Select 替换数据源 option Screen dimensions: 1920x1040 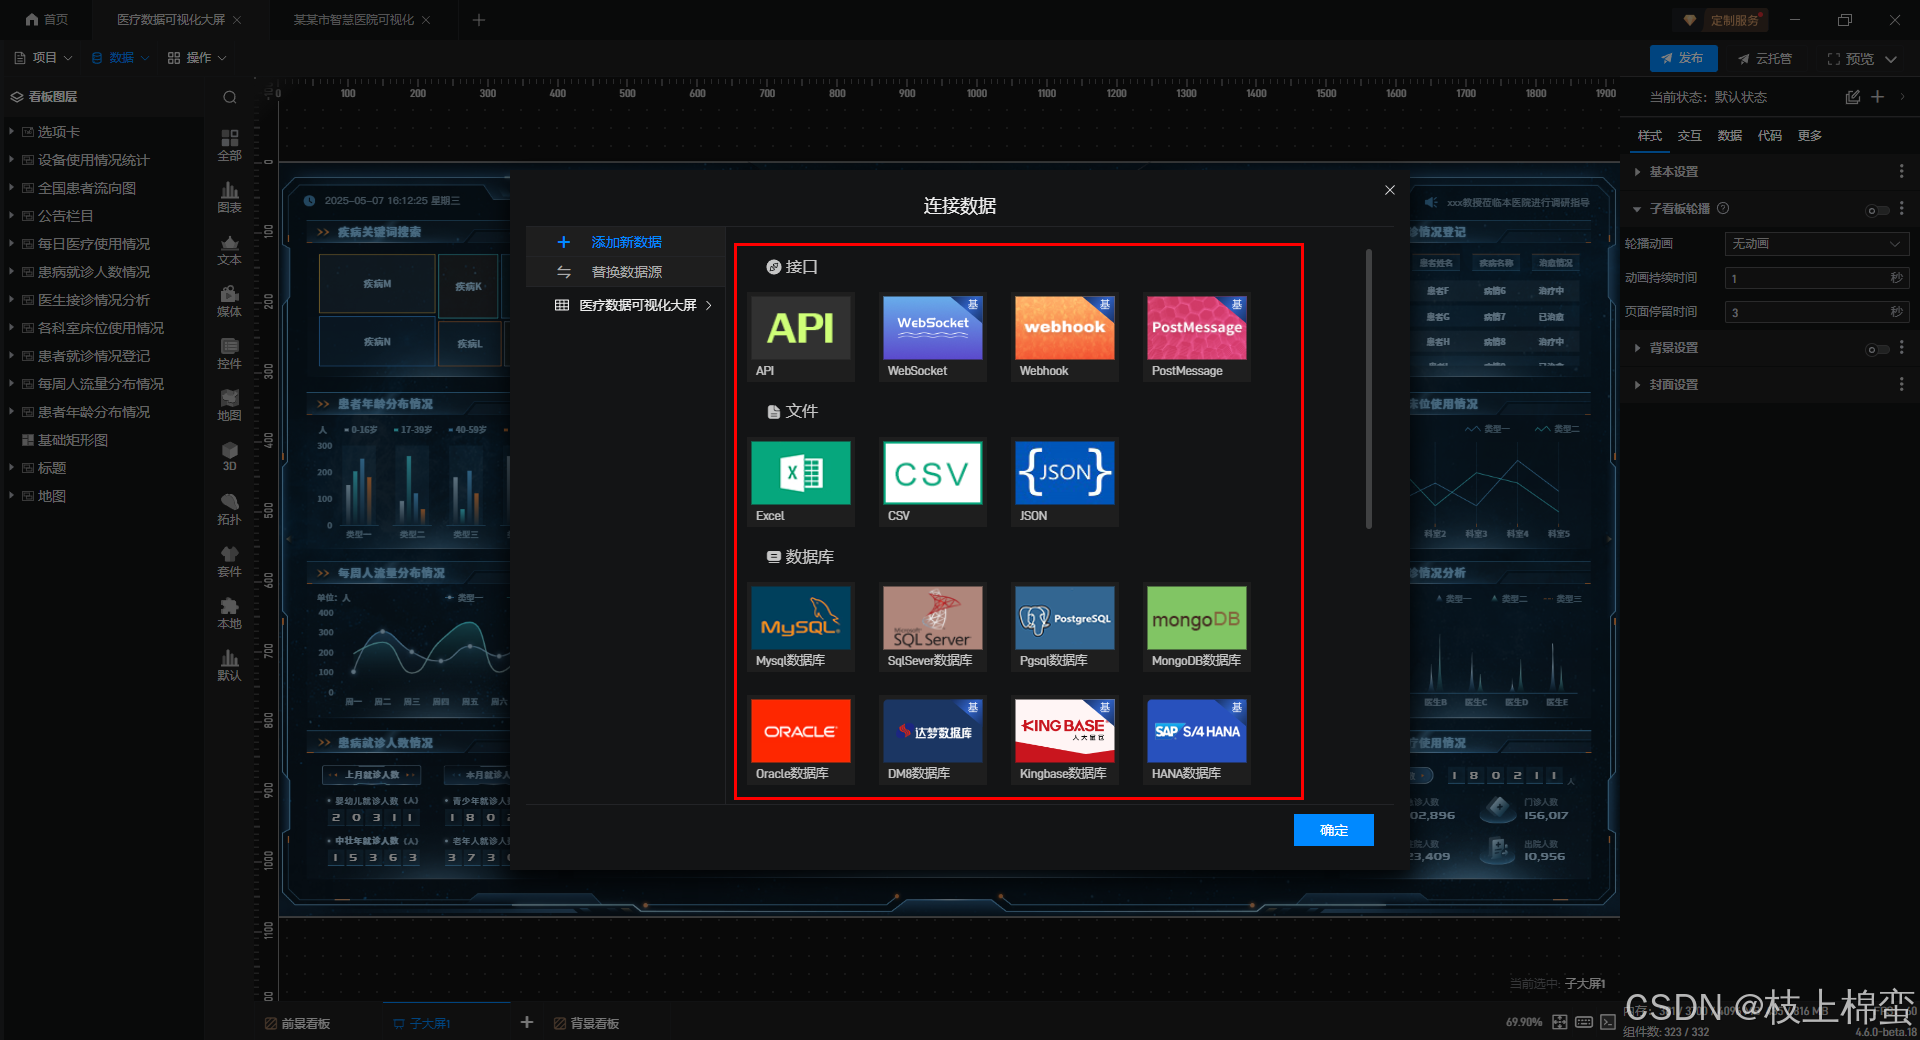click(626, 272)
